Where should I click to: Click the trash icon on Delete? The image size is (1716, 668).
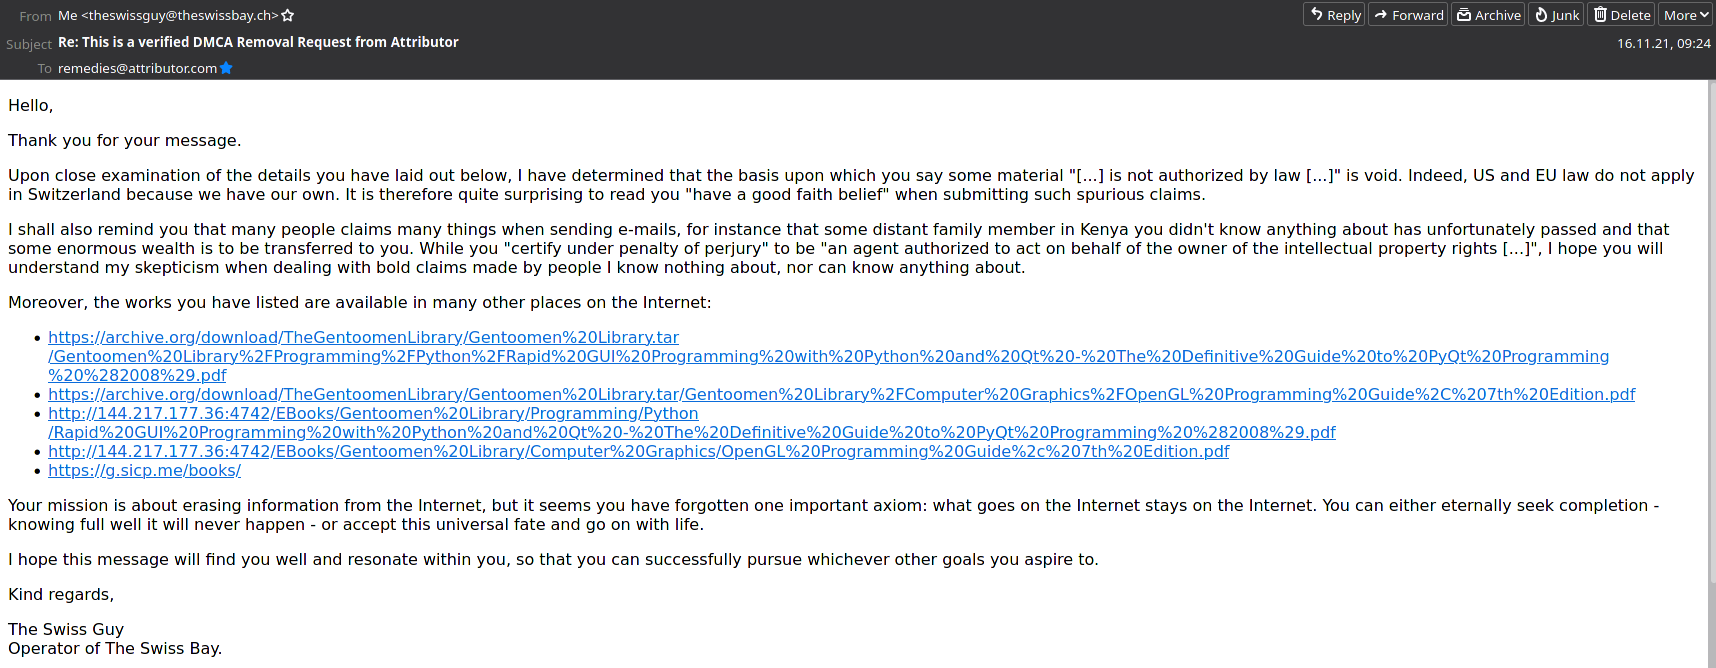pos(1600,15)
